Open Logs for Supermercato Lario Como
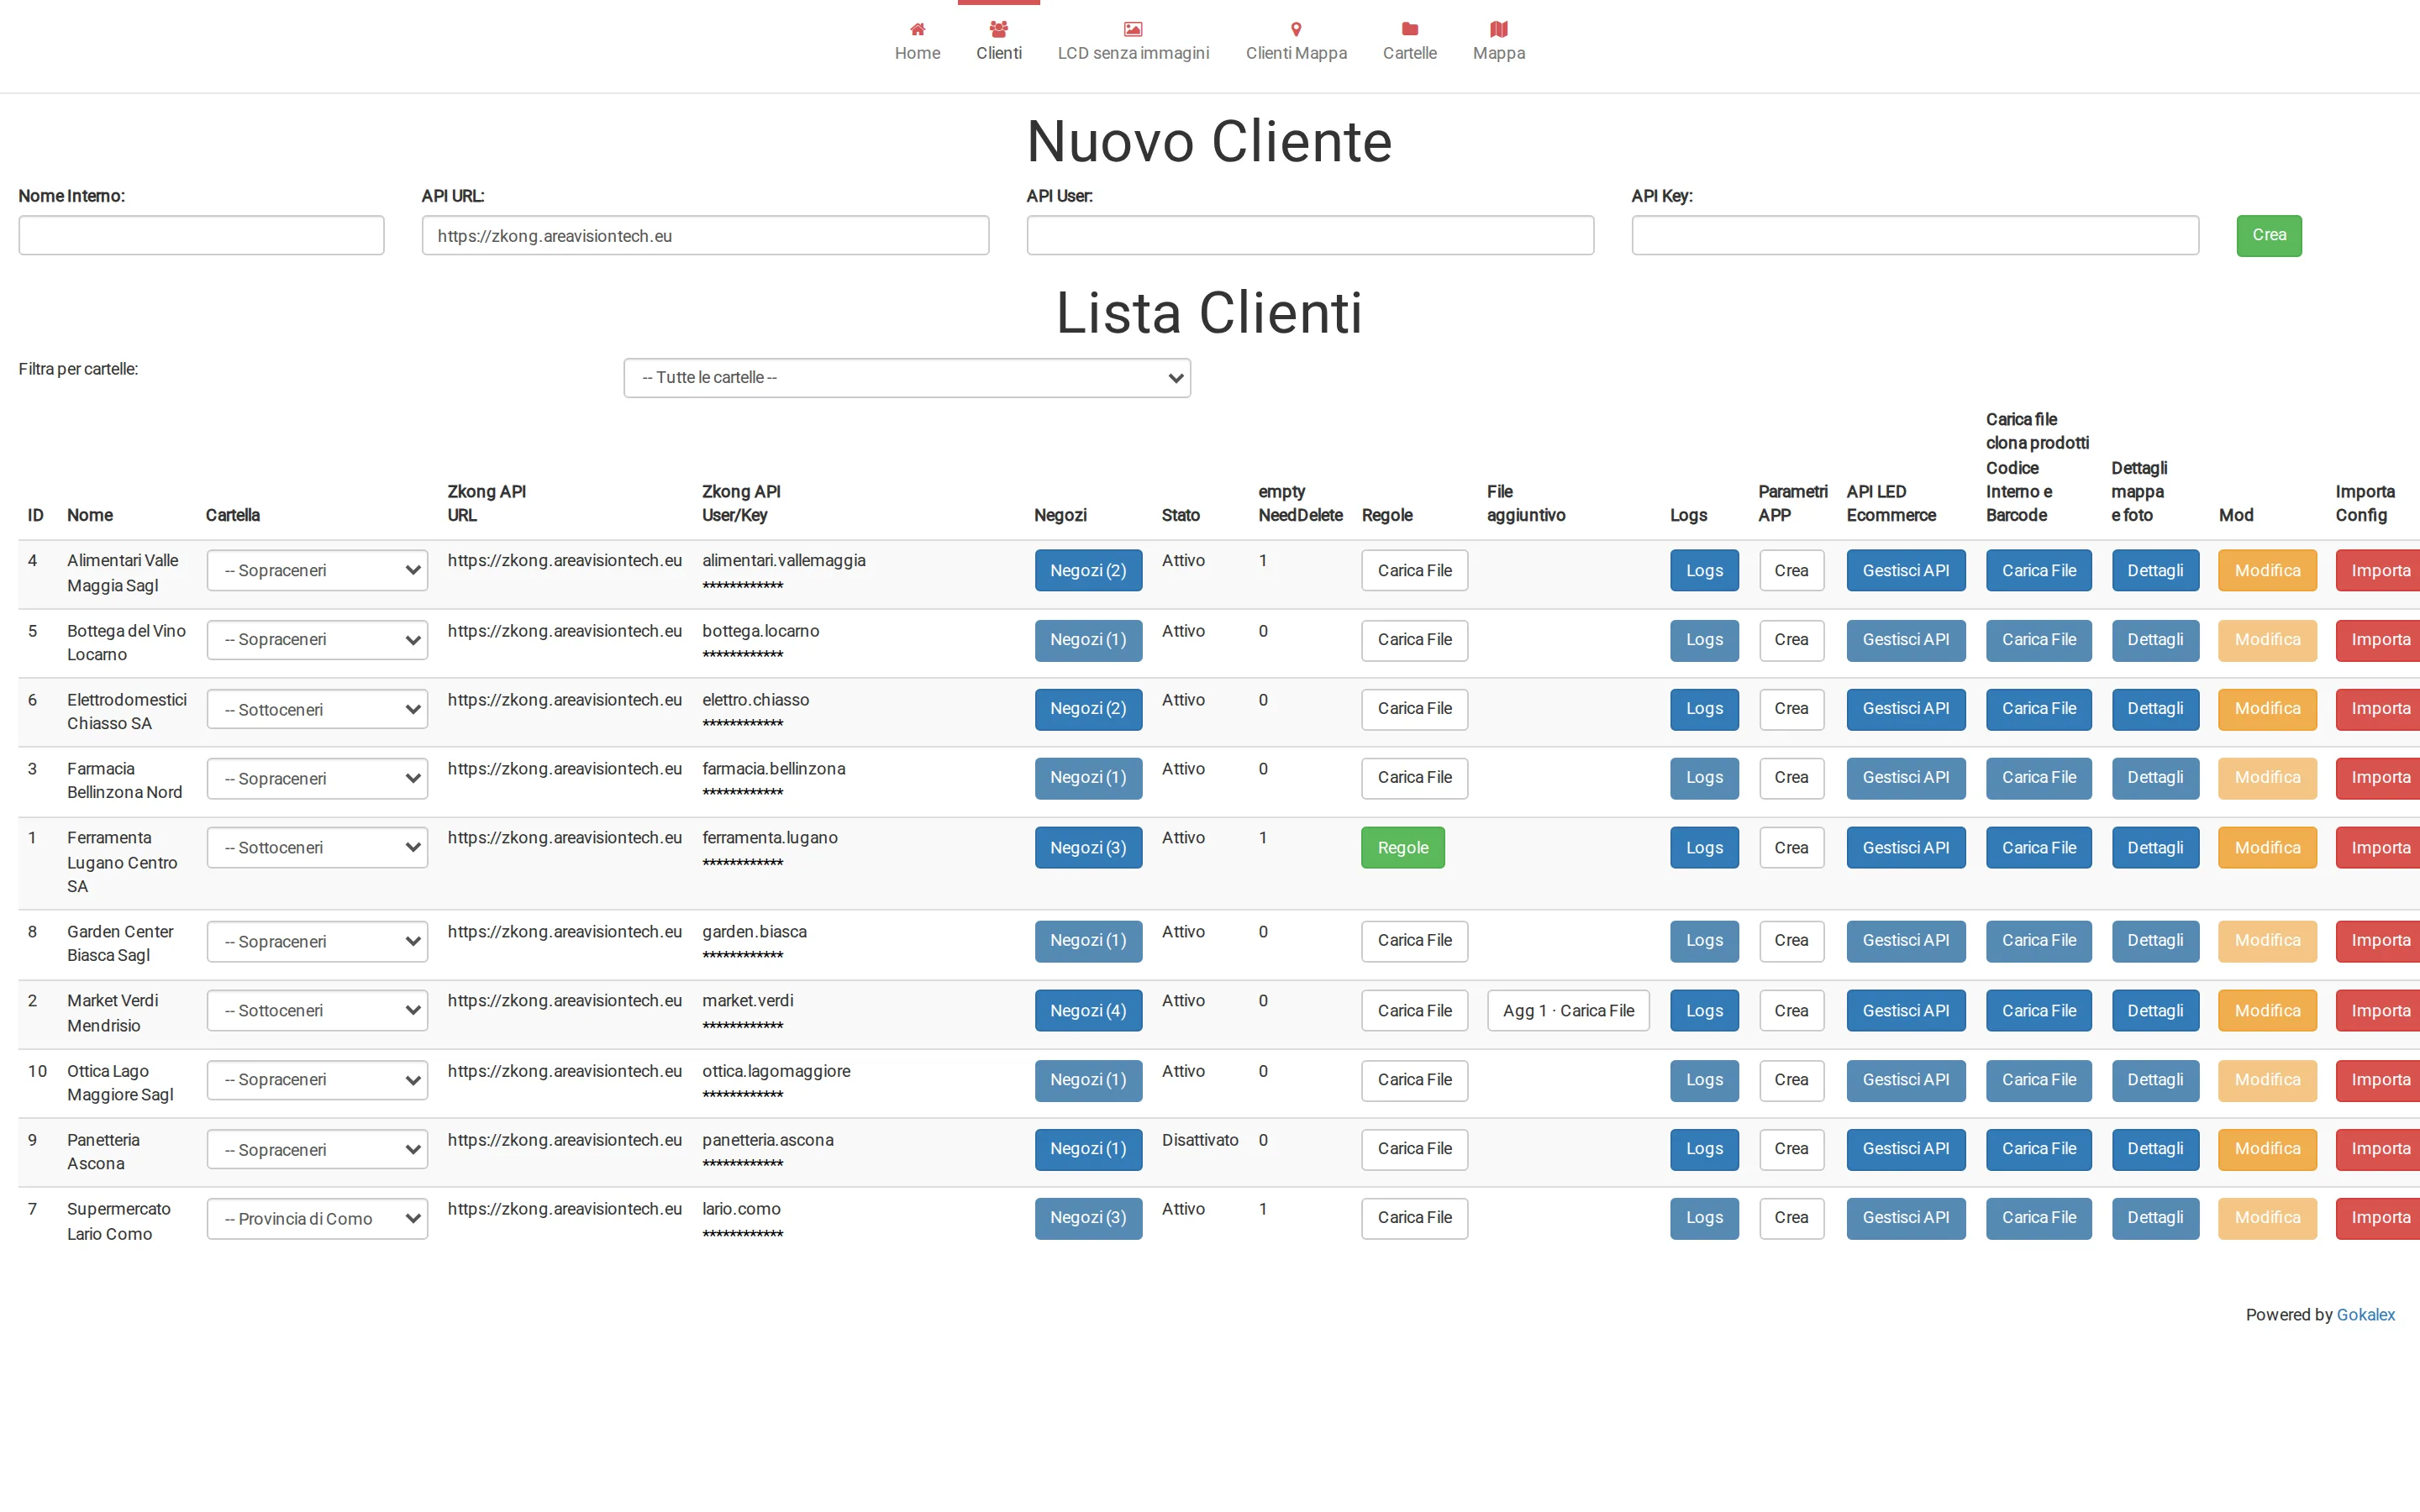The image size is (2420, 1512). click(x=1704, y=1218)
